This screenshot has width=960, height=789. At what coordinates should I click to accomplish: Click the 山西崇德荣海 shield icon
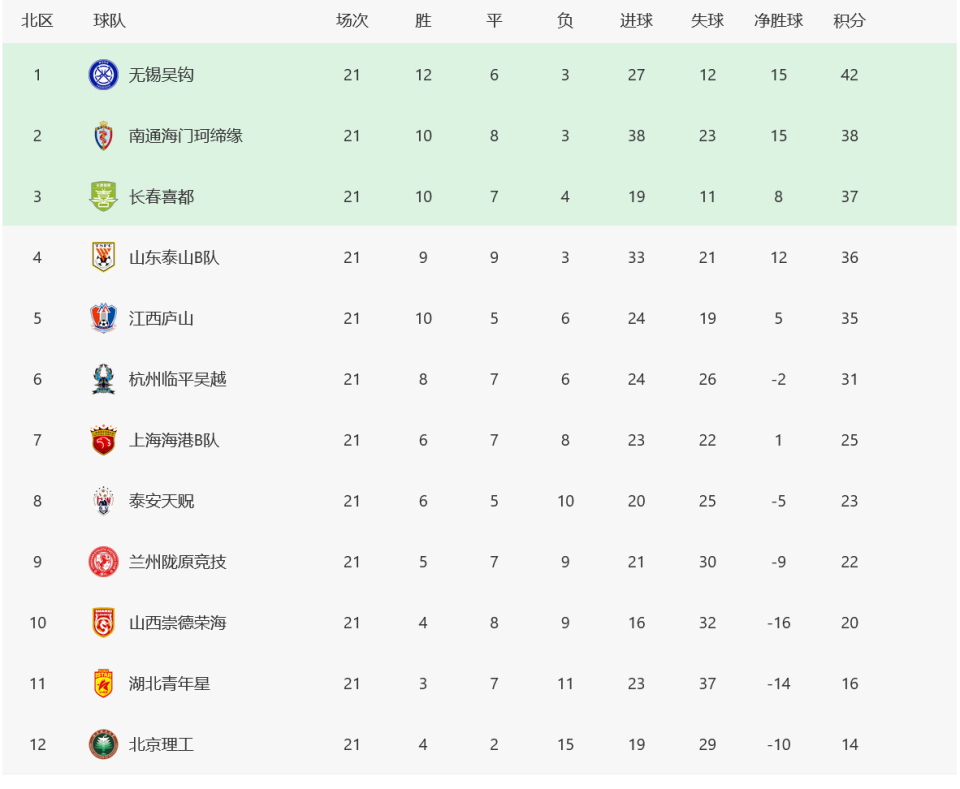(103, 623)
